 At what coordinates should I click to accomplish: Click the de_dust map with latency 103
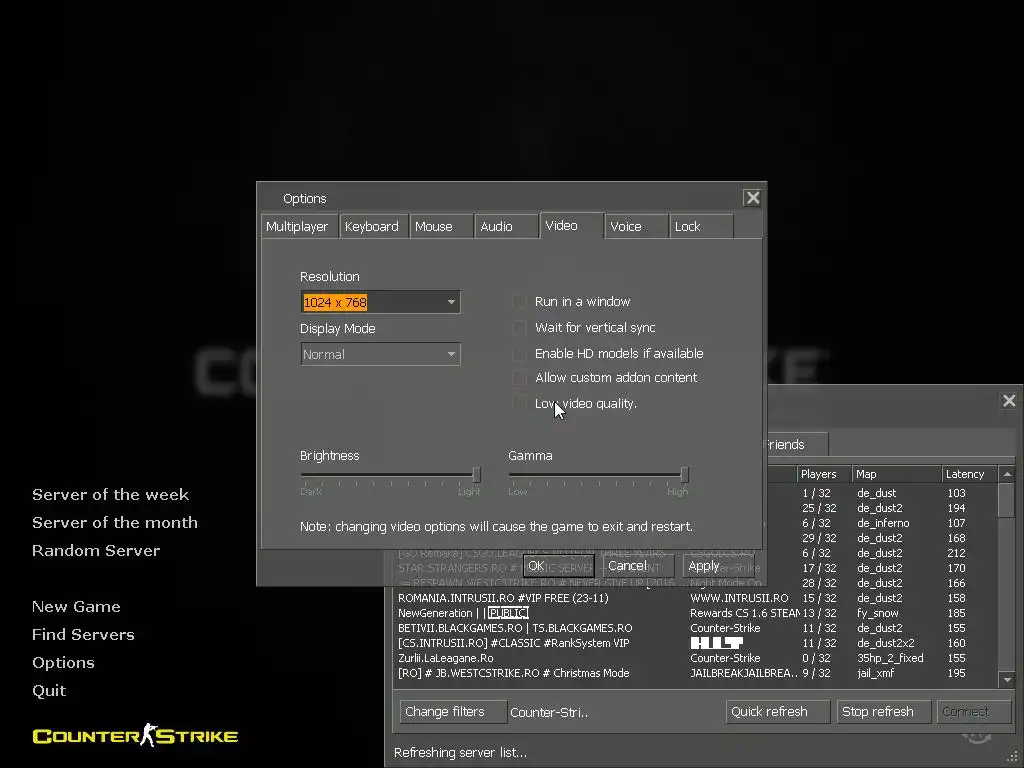876,493
